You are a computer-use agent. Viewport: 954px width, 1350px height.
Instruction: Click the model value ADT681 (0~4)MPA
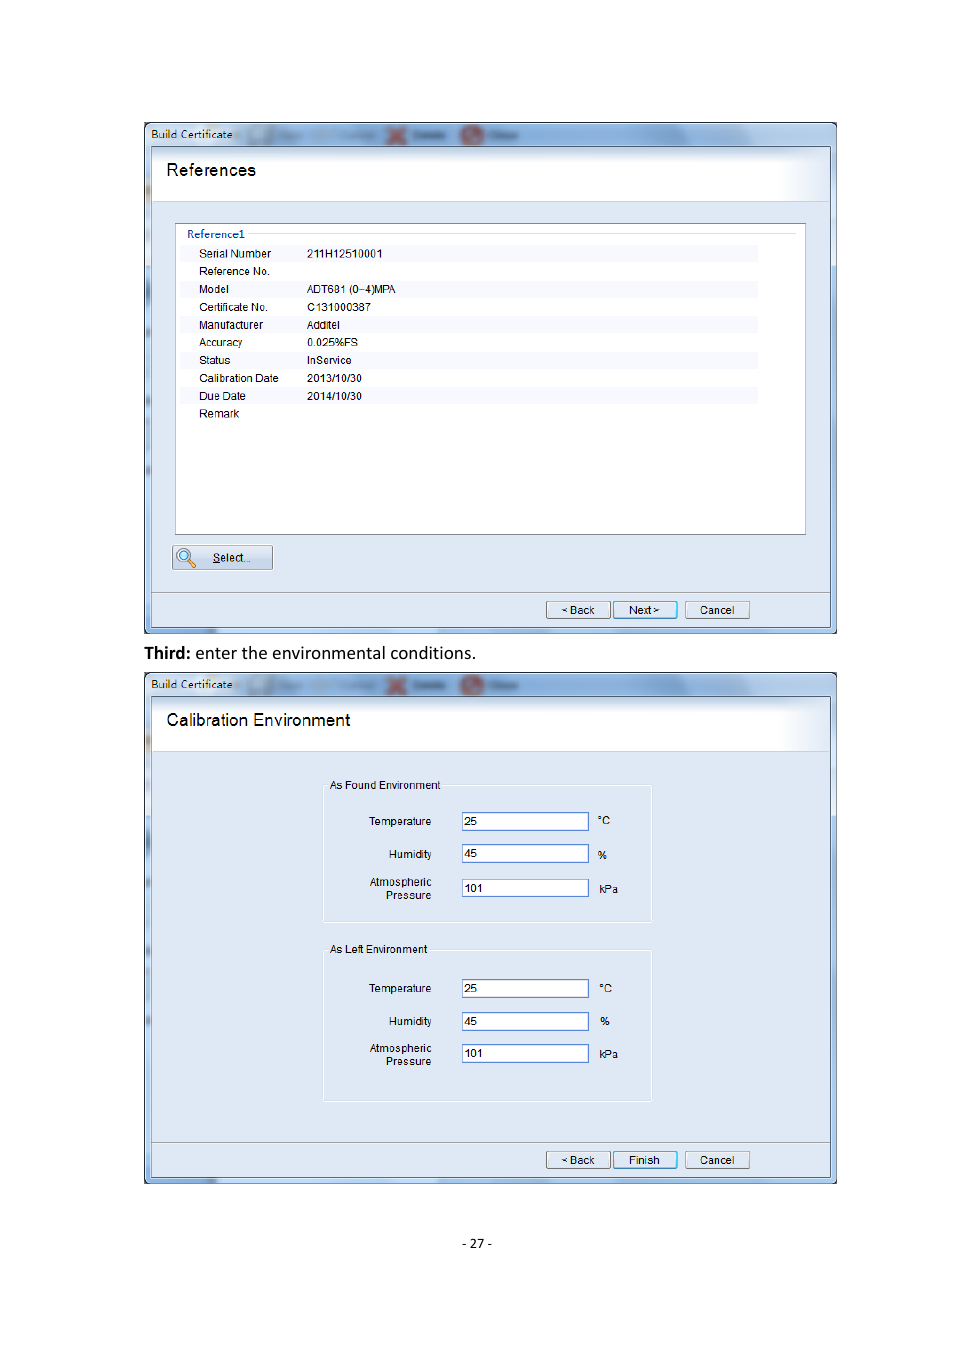tap(351, 290)
